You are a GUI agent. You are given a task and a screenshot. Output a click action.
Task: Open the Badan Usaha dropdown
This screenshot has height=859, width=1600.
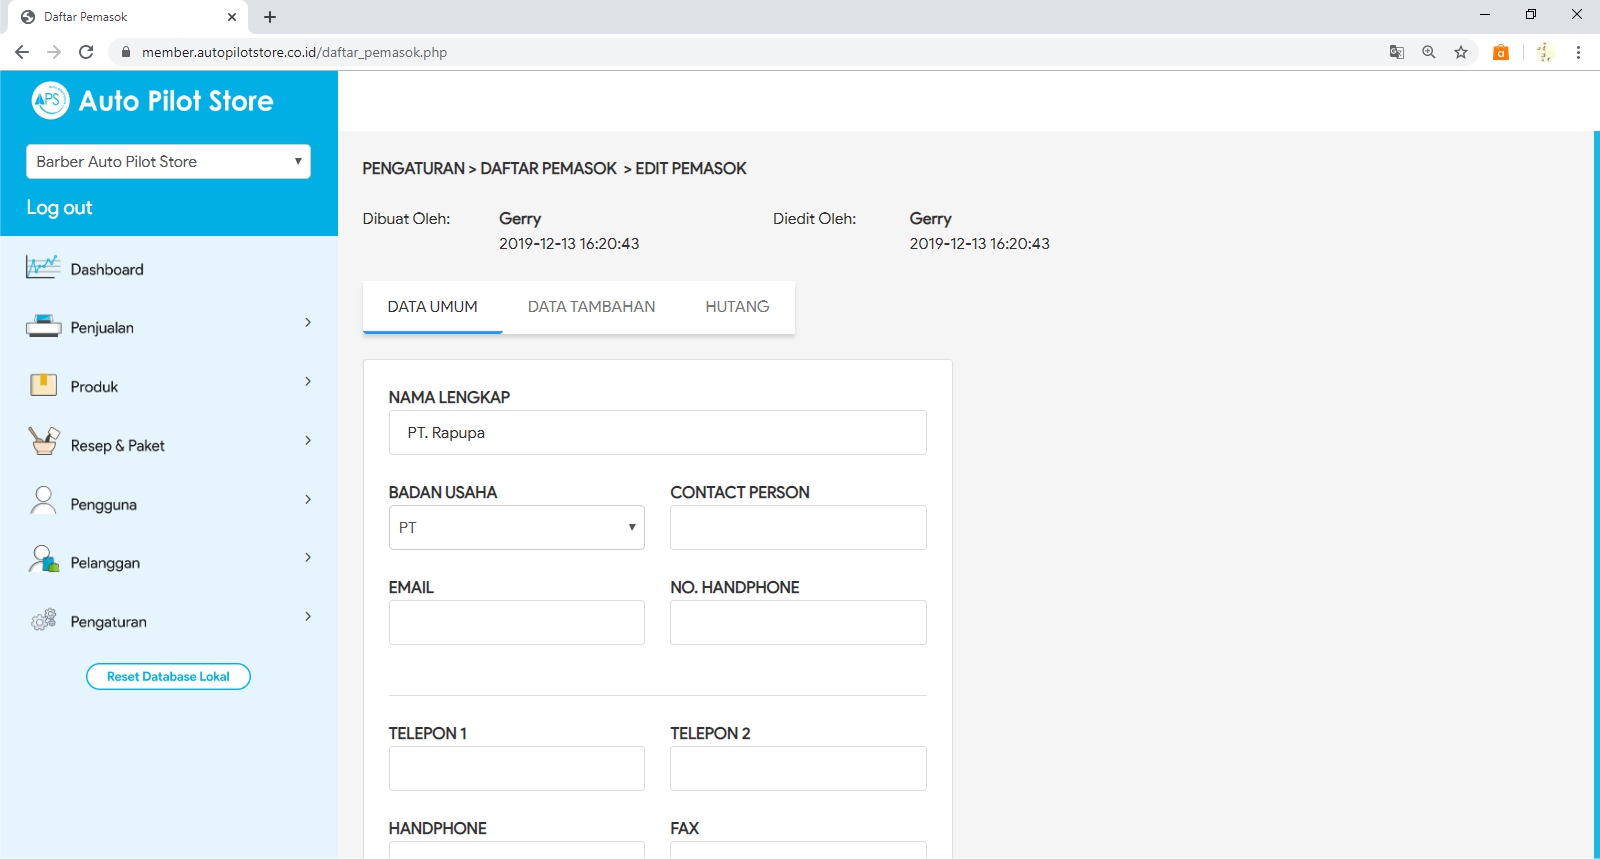516,528
